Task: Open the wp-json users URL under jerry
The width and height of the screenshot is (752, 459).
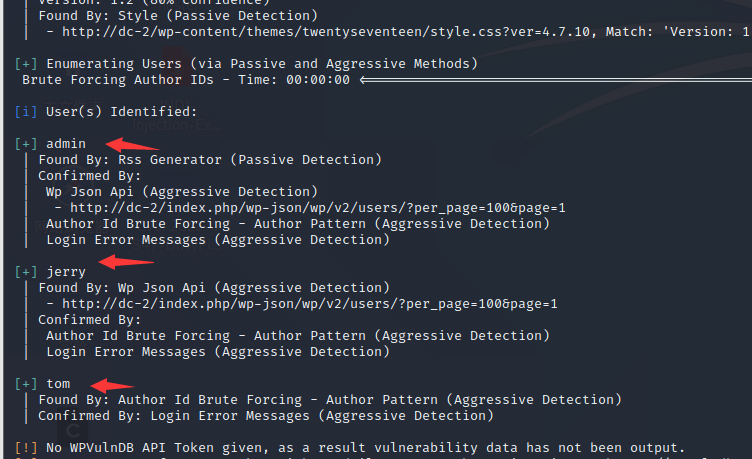Action: click(310, 304)
